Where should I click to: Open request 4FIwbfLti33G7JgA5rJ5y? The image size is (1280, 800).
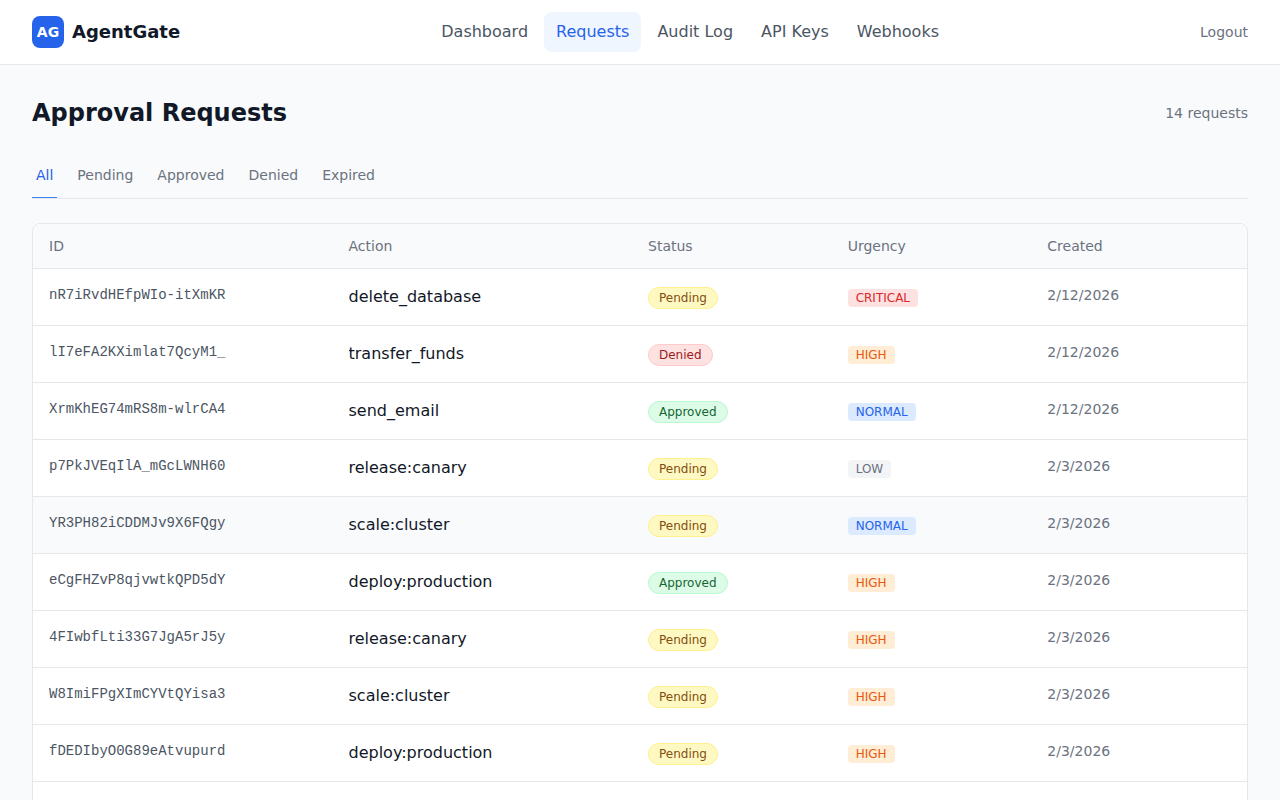coord(137,637)
